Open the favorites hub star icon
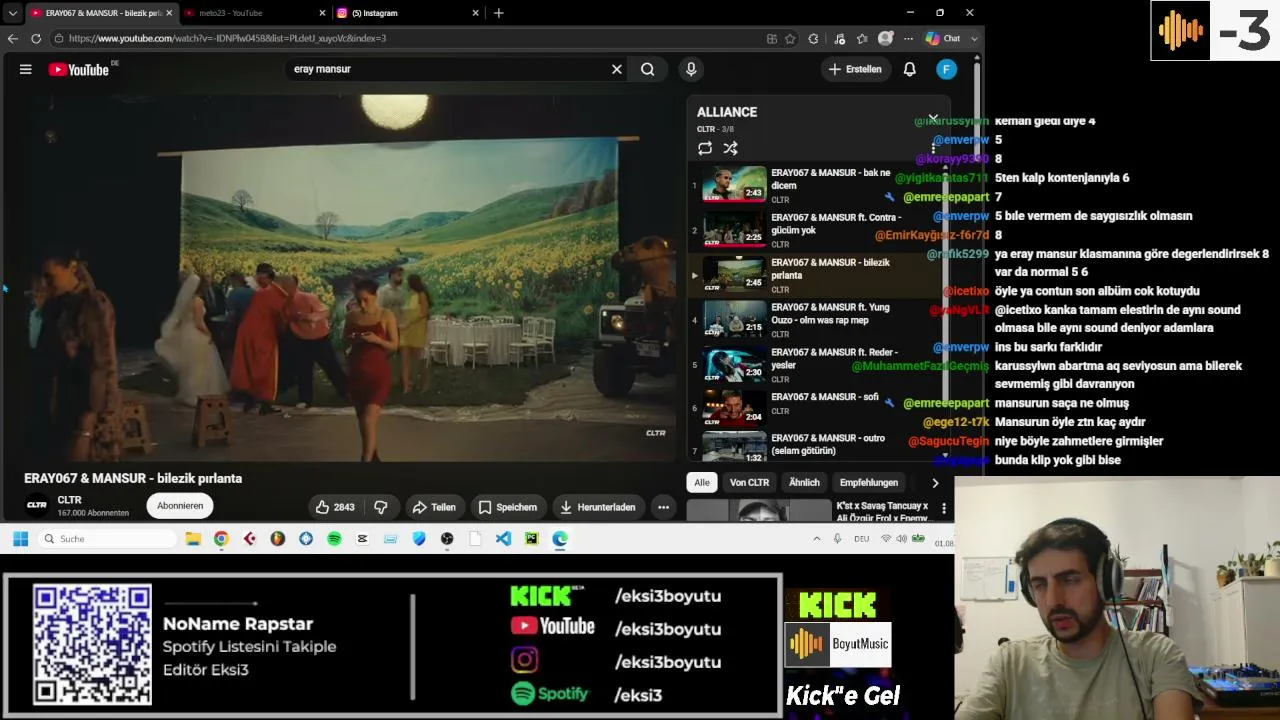 point(862,38)
